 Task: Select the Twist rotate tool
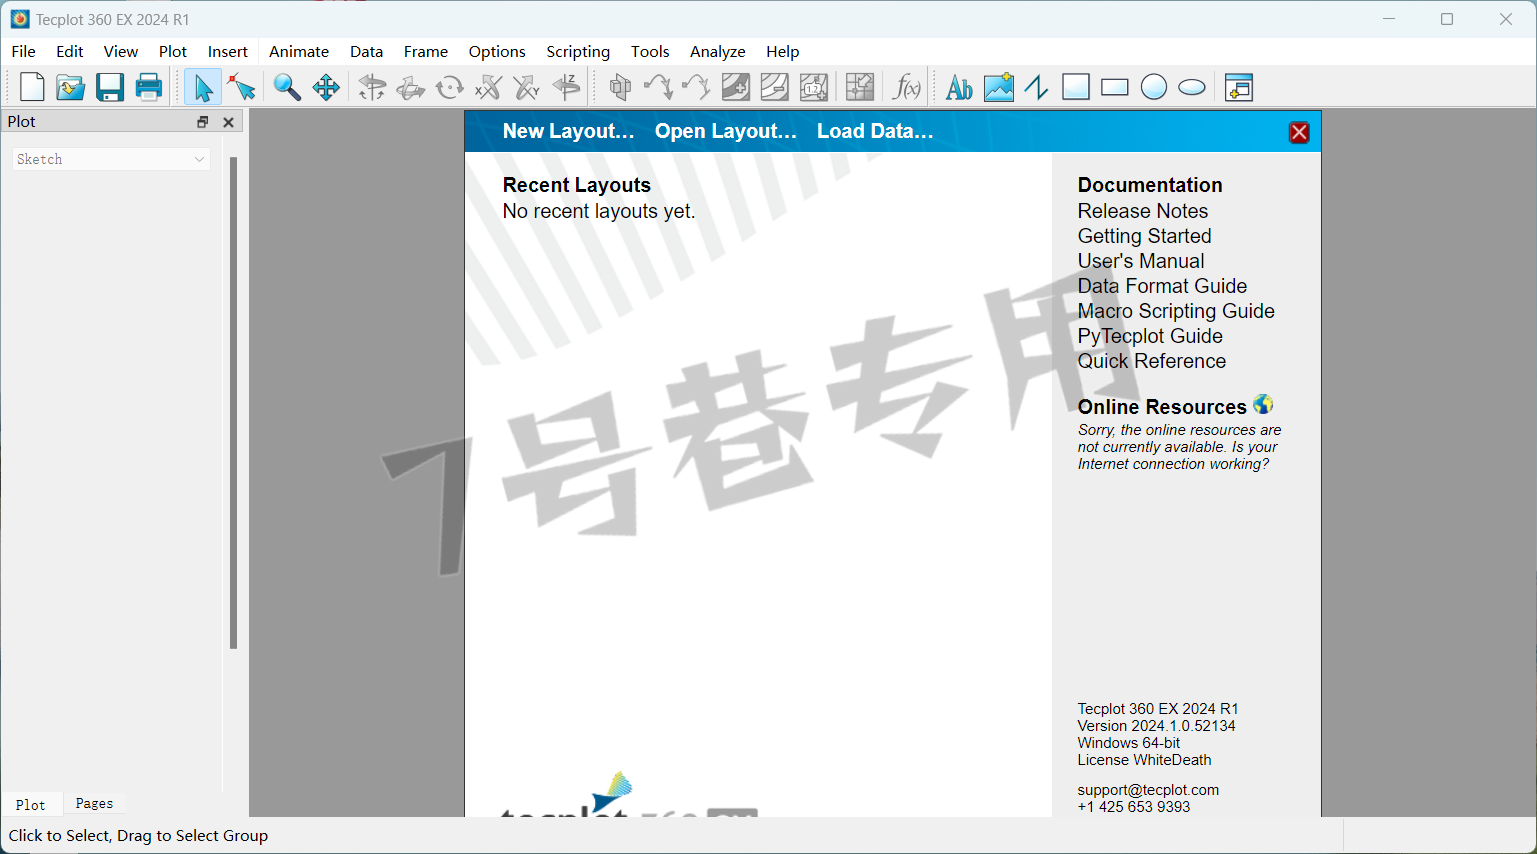pyautogui.click(x=450, y=88)
